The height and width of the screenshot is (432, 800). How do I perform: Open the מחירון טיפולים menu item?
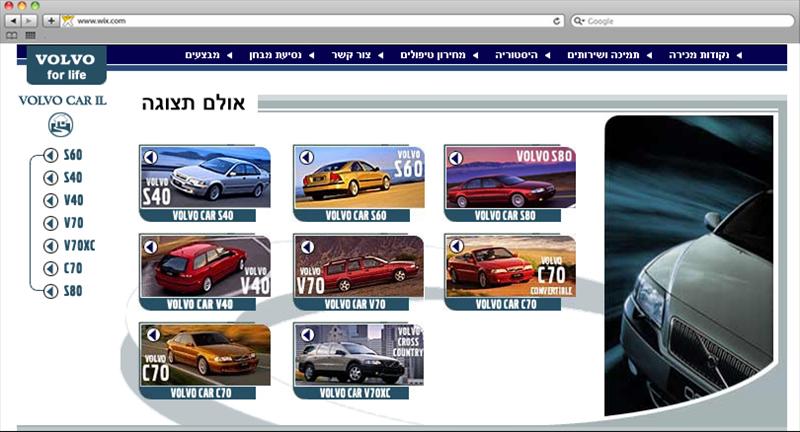pos(433,55)
